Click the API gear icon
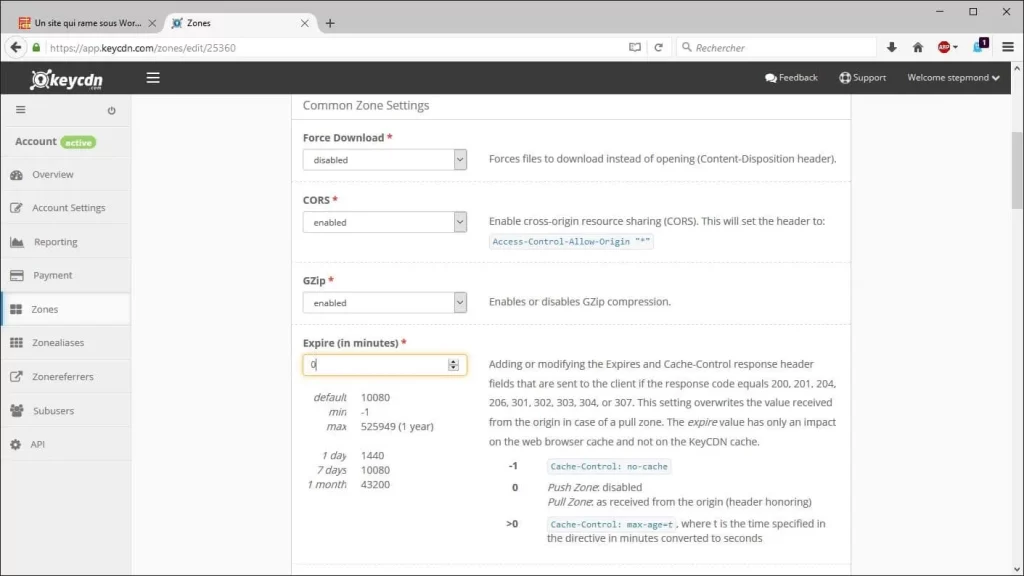 pyautogui.click(x=16, y=444)
